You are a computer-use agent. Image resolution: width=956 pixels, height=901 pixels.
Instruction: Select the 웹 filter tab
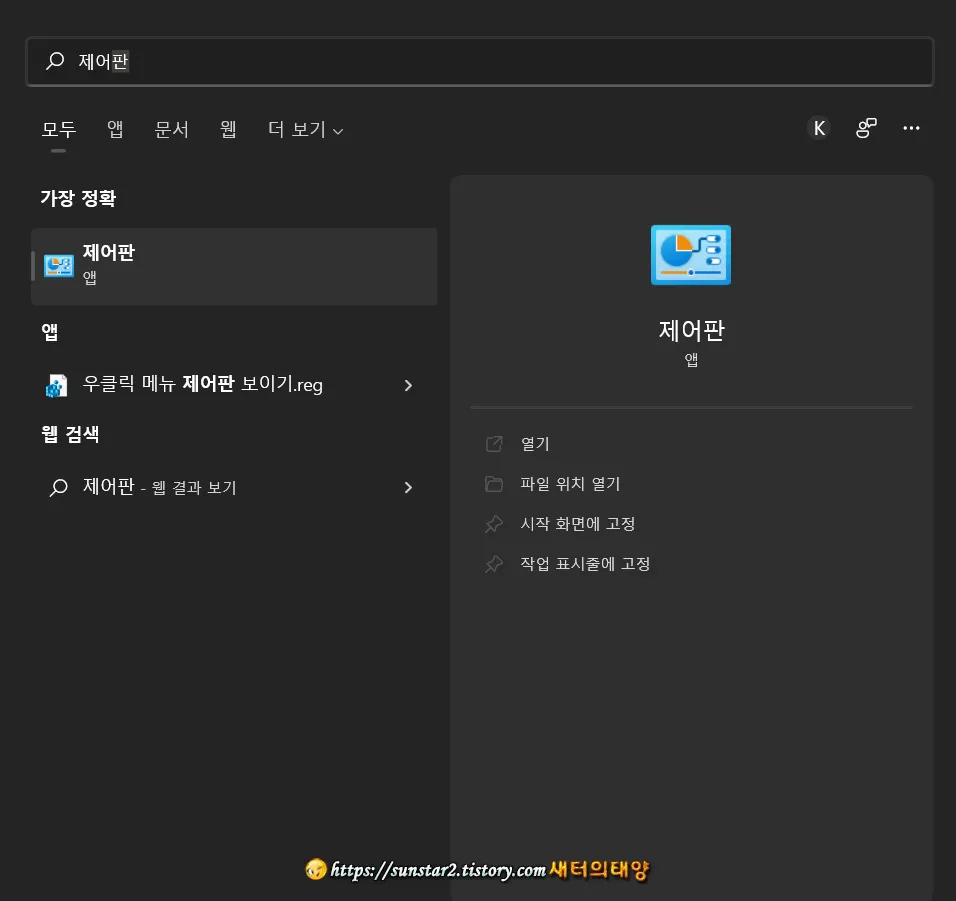tap(227, 130)
